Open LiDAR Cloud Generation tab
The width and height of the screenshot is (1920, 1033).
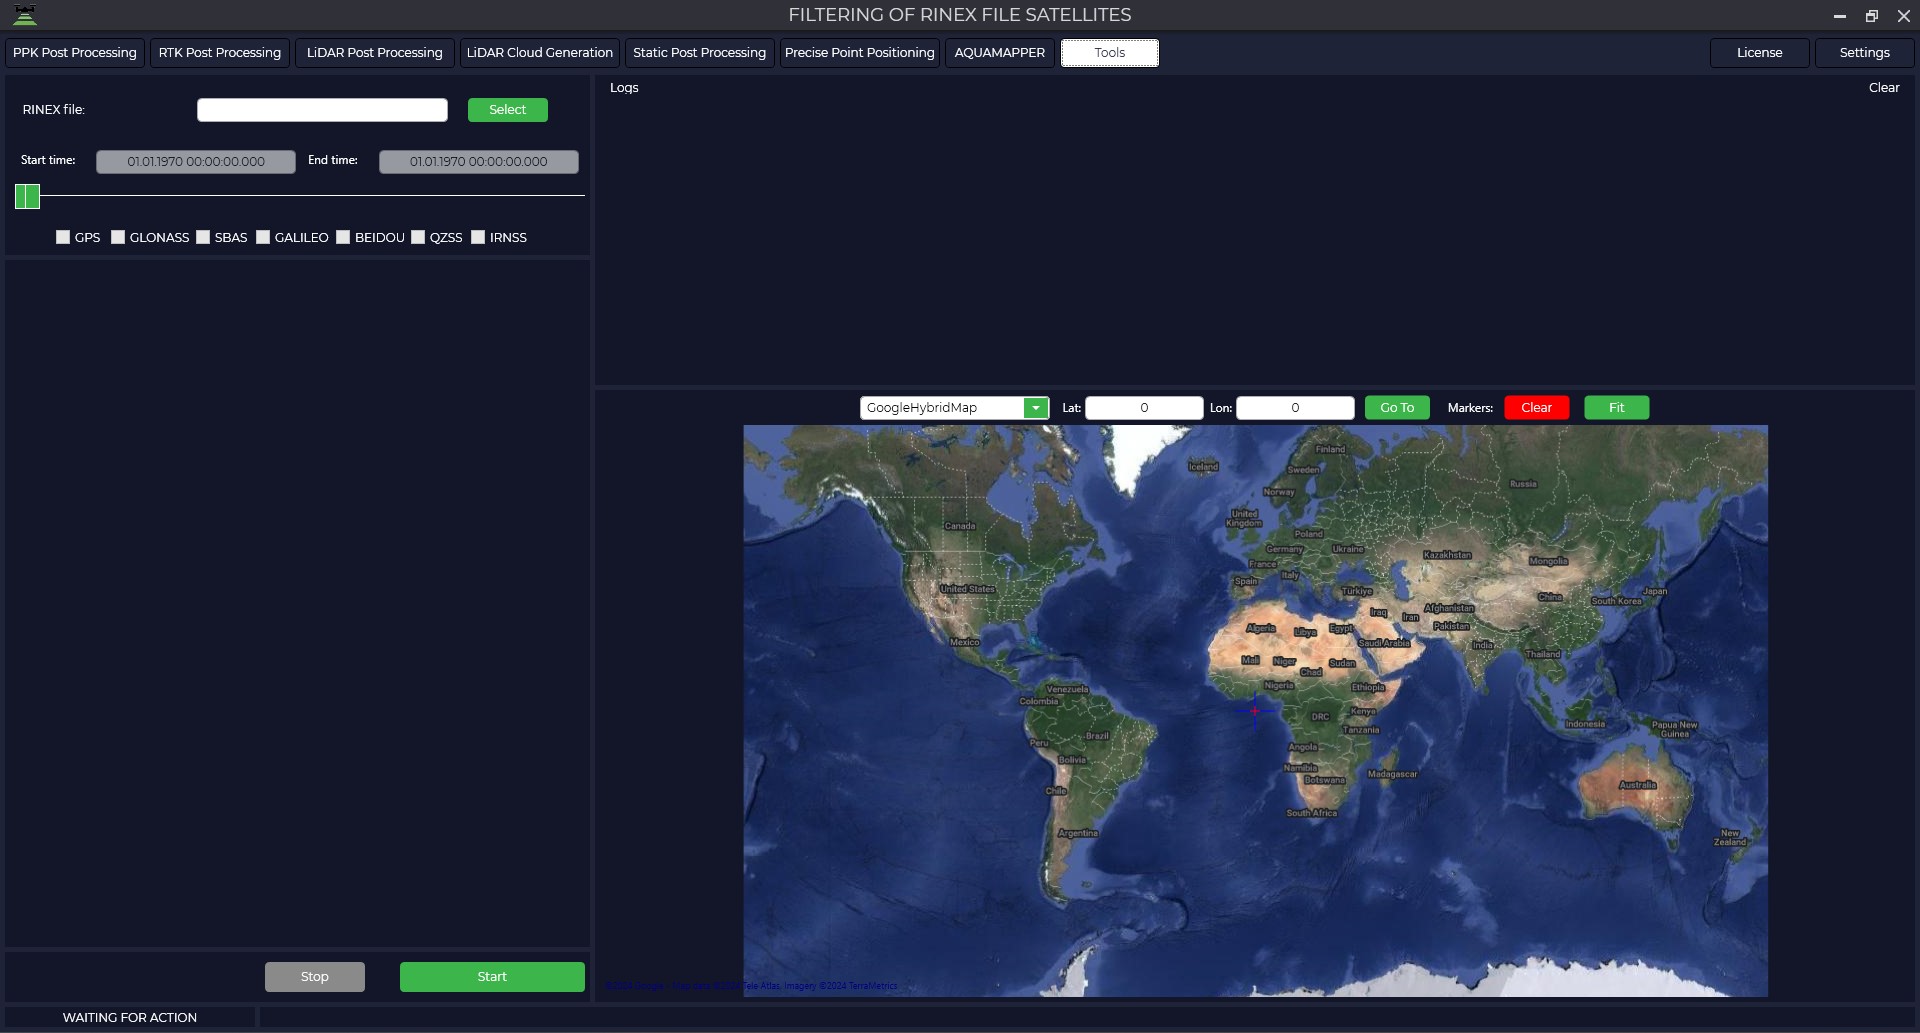(540, 53)
